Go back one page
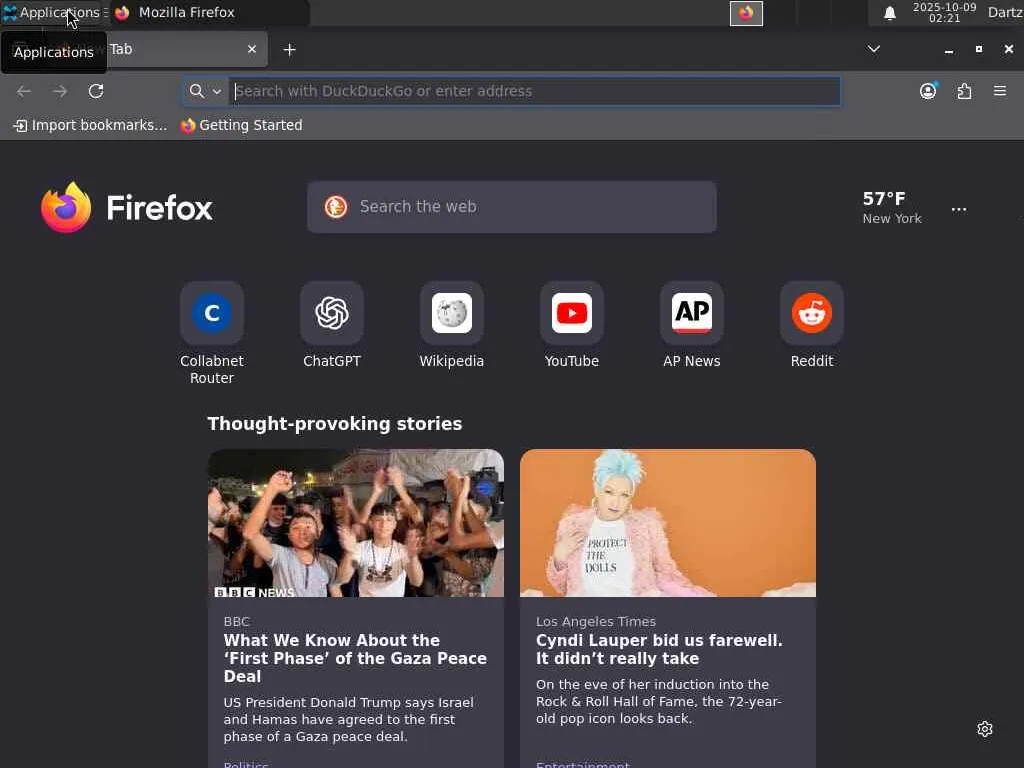1024x768 pixels. 24,91
